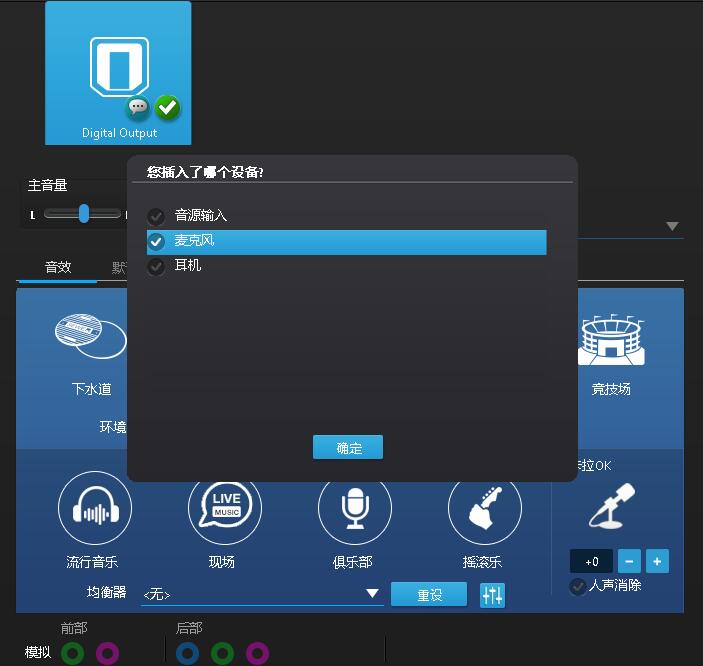Click the karaoke microphone icon

coord(612,506)
